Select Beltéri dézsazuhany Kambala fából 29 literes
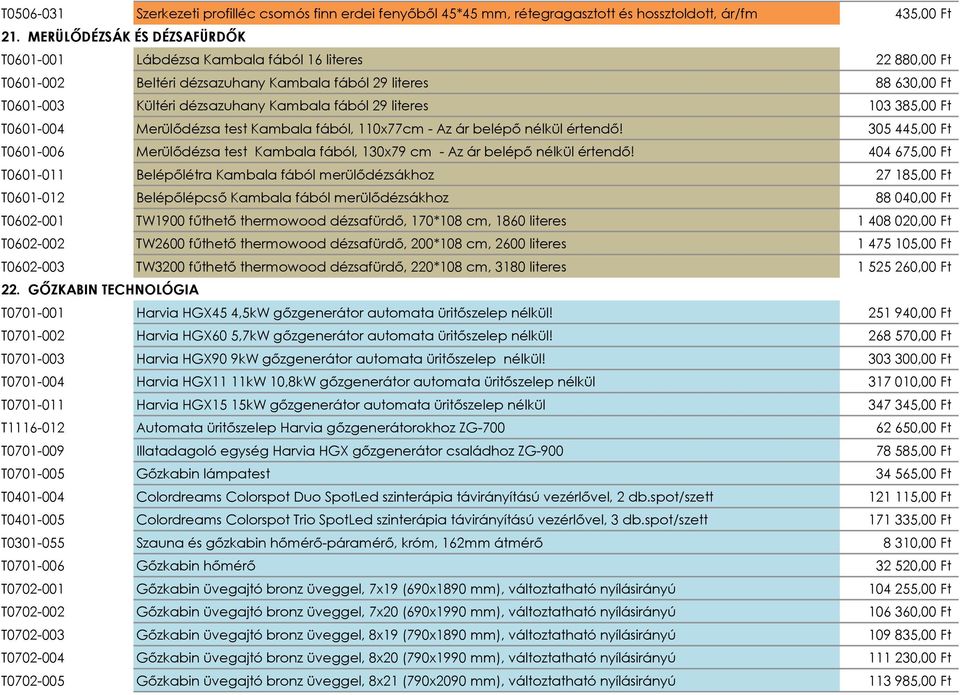The width and height of the screenshot is (960, 695). (487, 83)
